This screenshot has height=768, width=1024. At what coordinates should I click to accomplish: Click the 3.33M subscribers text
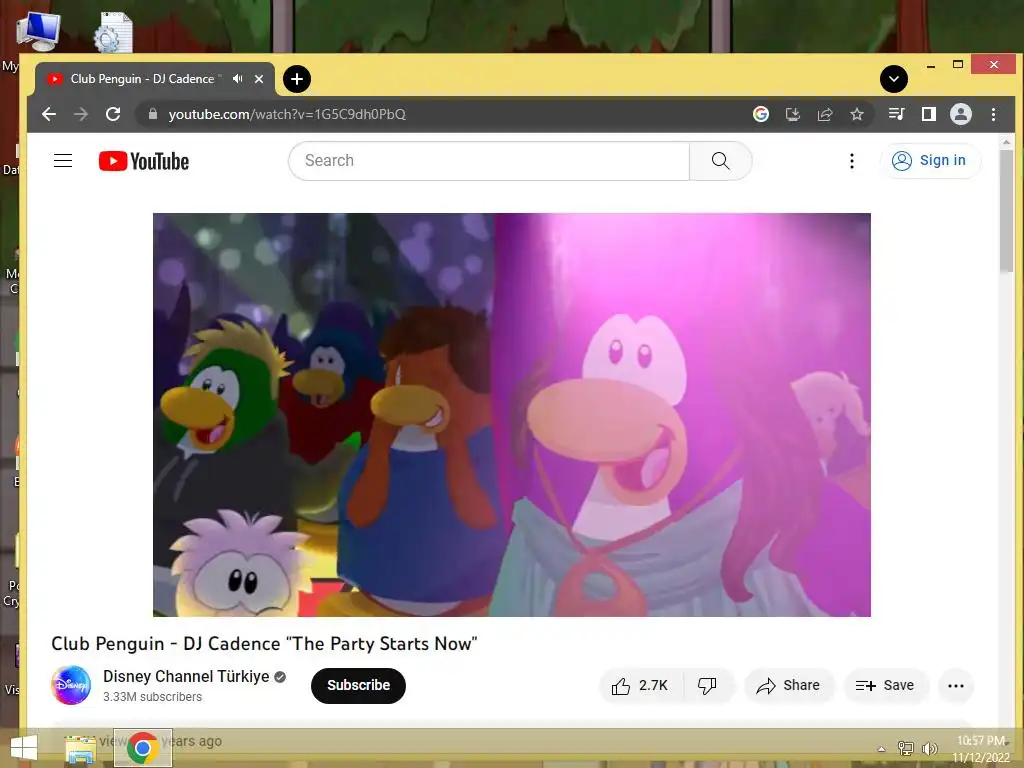153,697
